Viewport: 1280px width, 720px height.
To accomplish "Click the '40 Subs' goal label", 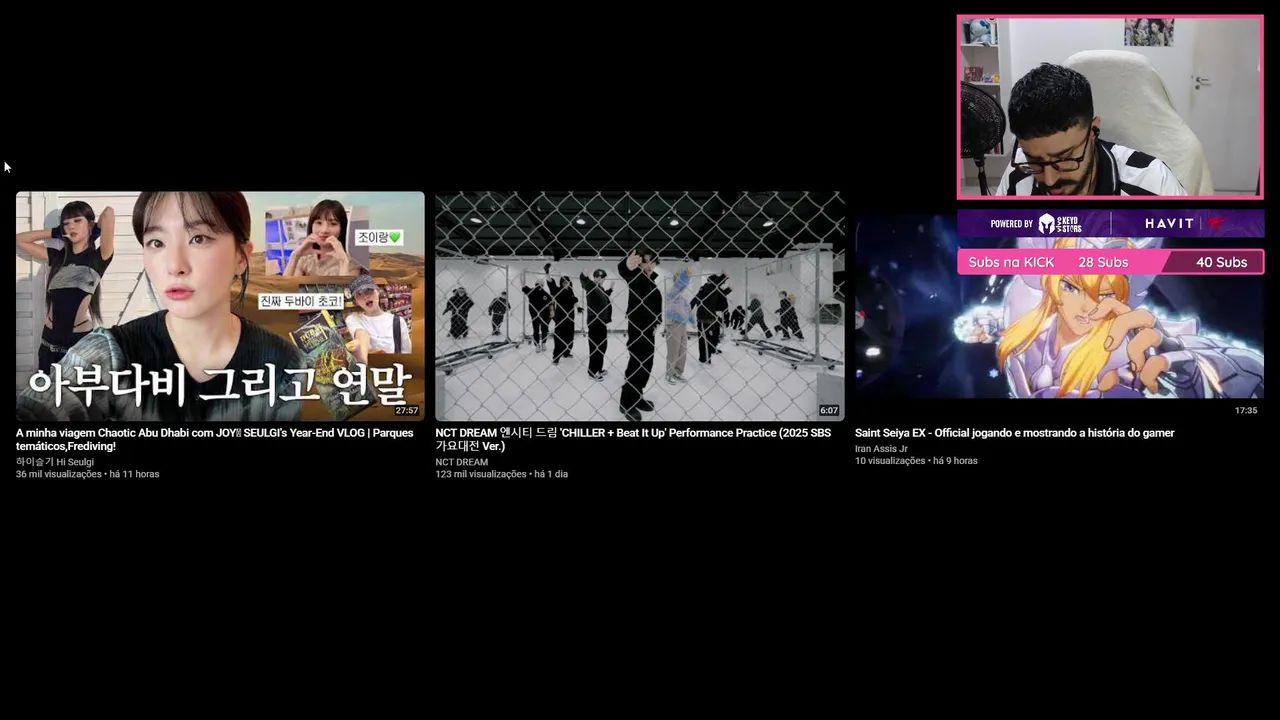I will tap(1221, 262).
